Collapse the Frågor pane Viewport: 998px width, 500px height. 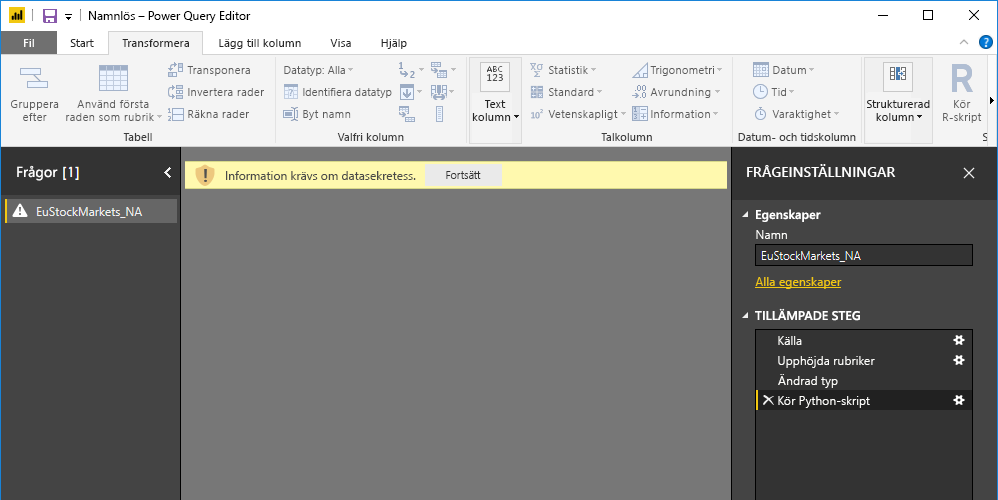(167, 172)
